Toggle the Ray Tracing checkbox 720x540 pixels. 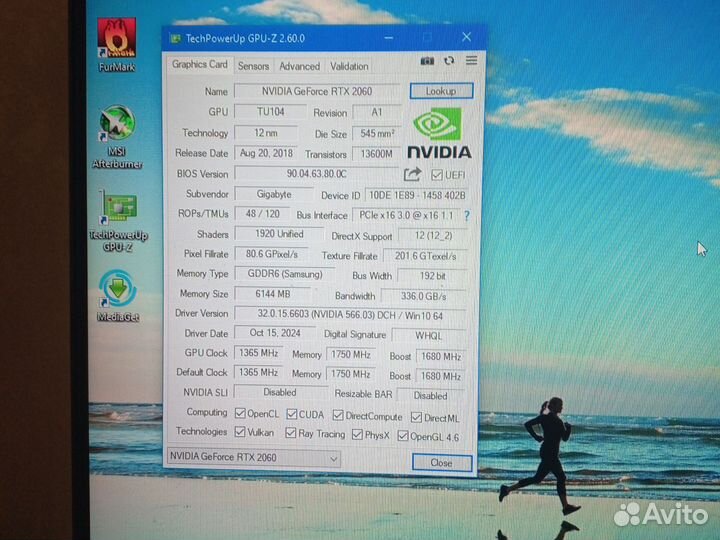coord(291,434)
